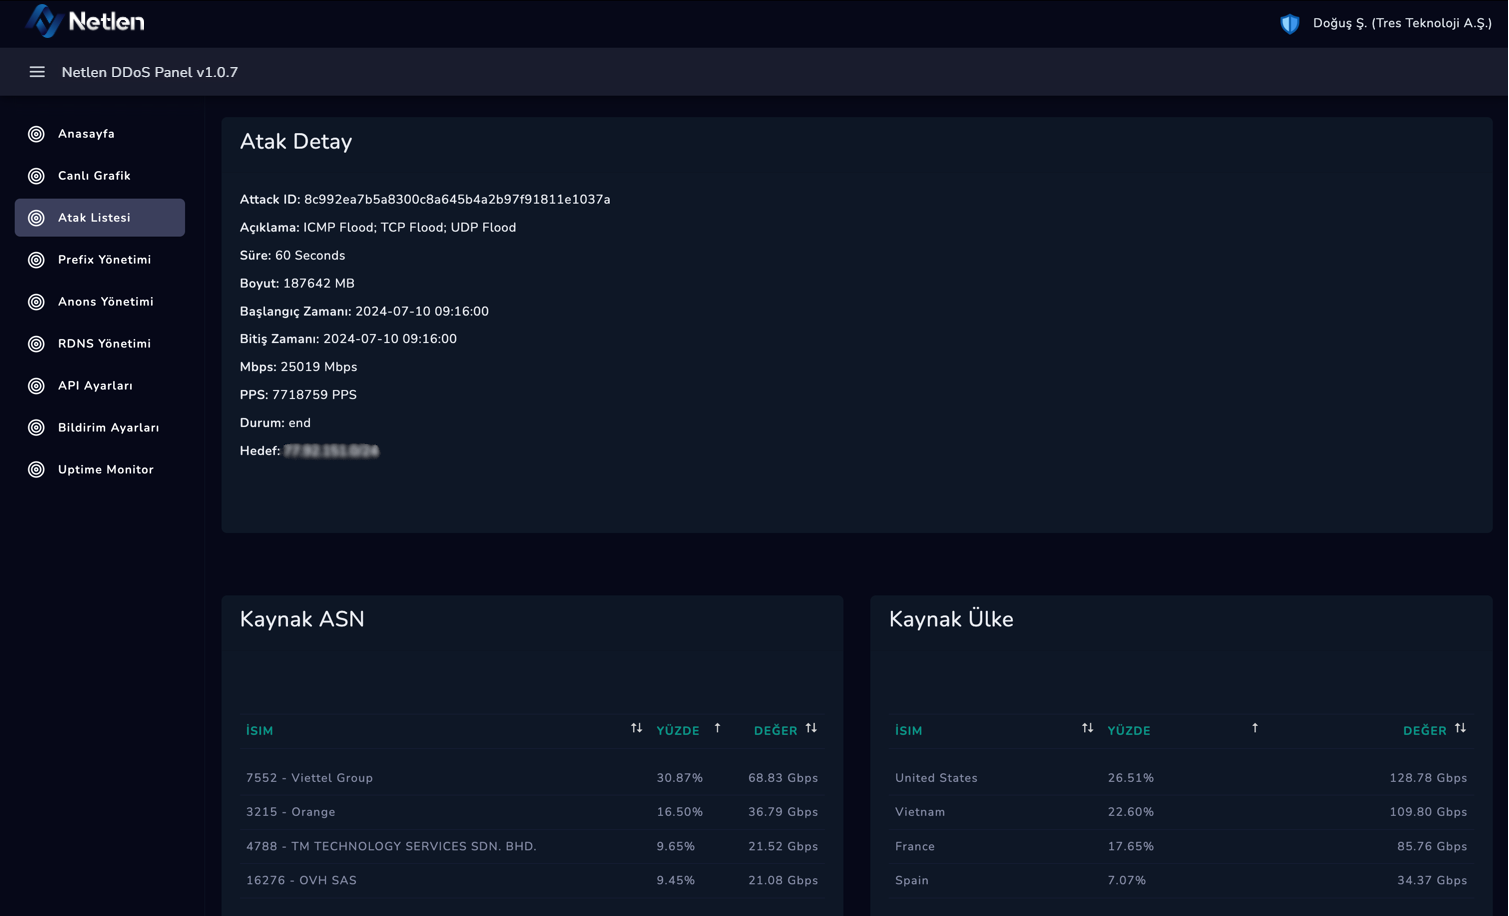Image resolution: width=1509 pixels, height=916 pixels.
Task: Select the United States country row
Action: [1181, 778]
